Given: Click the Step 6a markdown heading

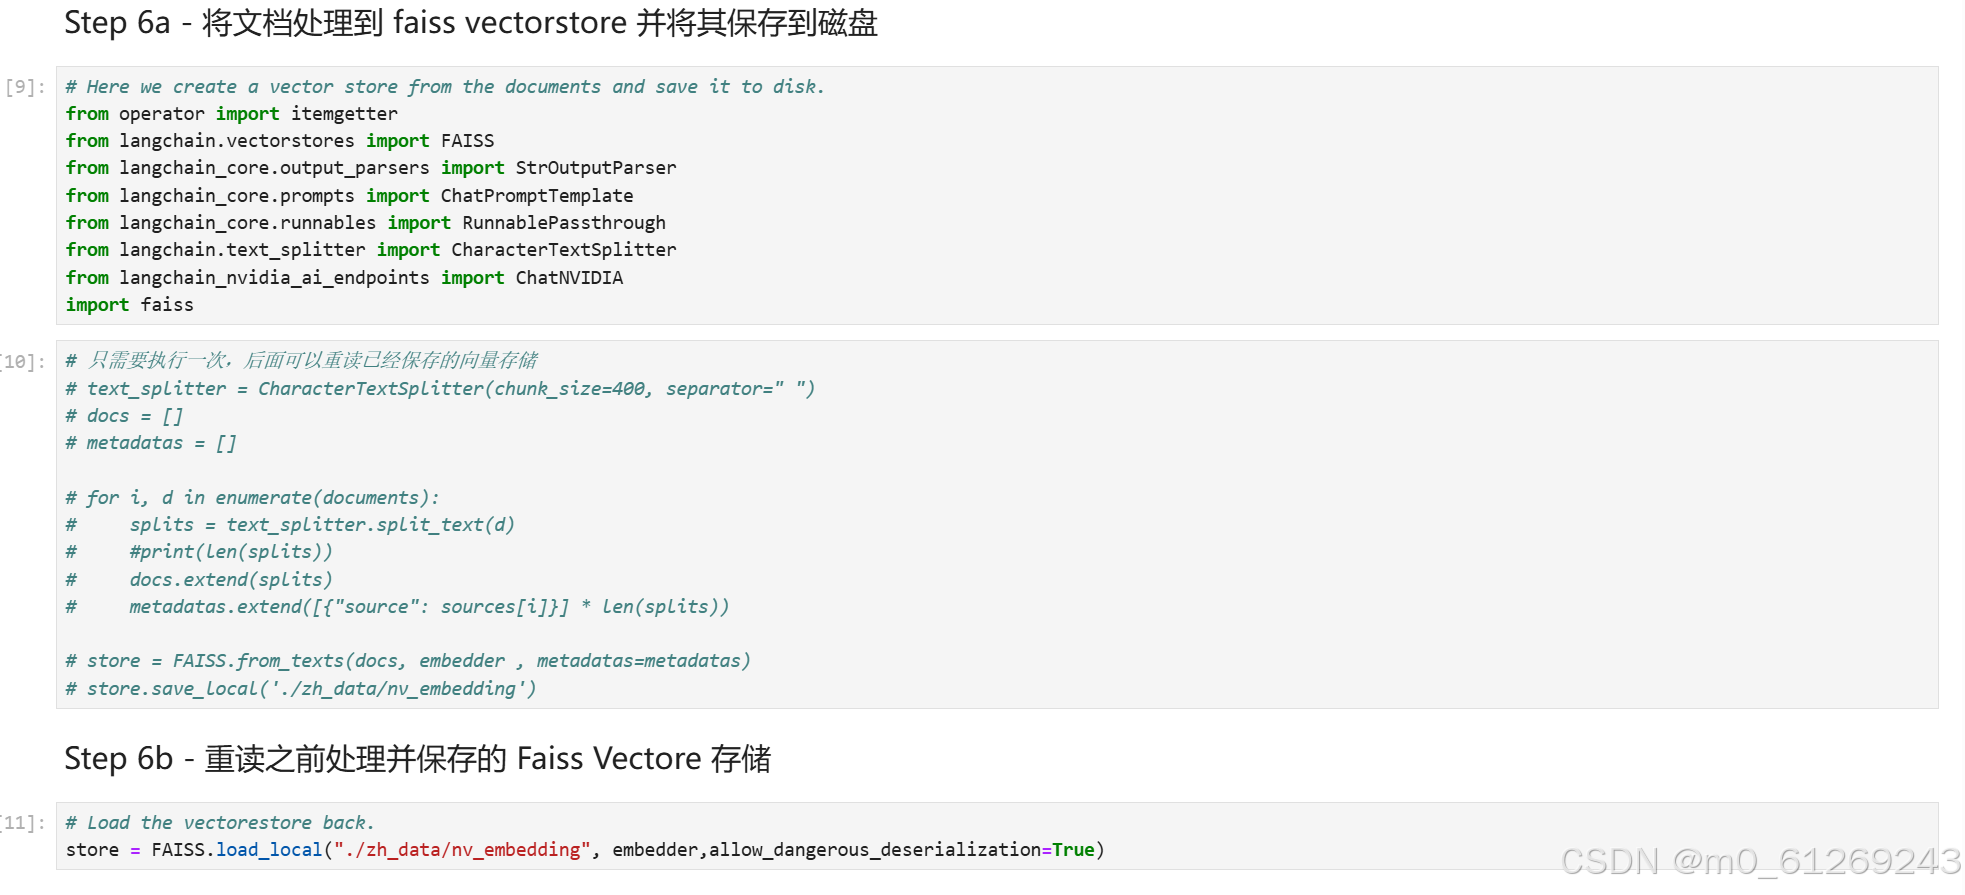Looking at the screenshot, I should tap(471, 23).
